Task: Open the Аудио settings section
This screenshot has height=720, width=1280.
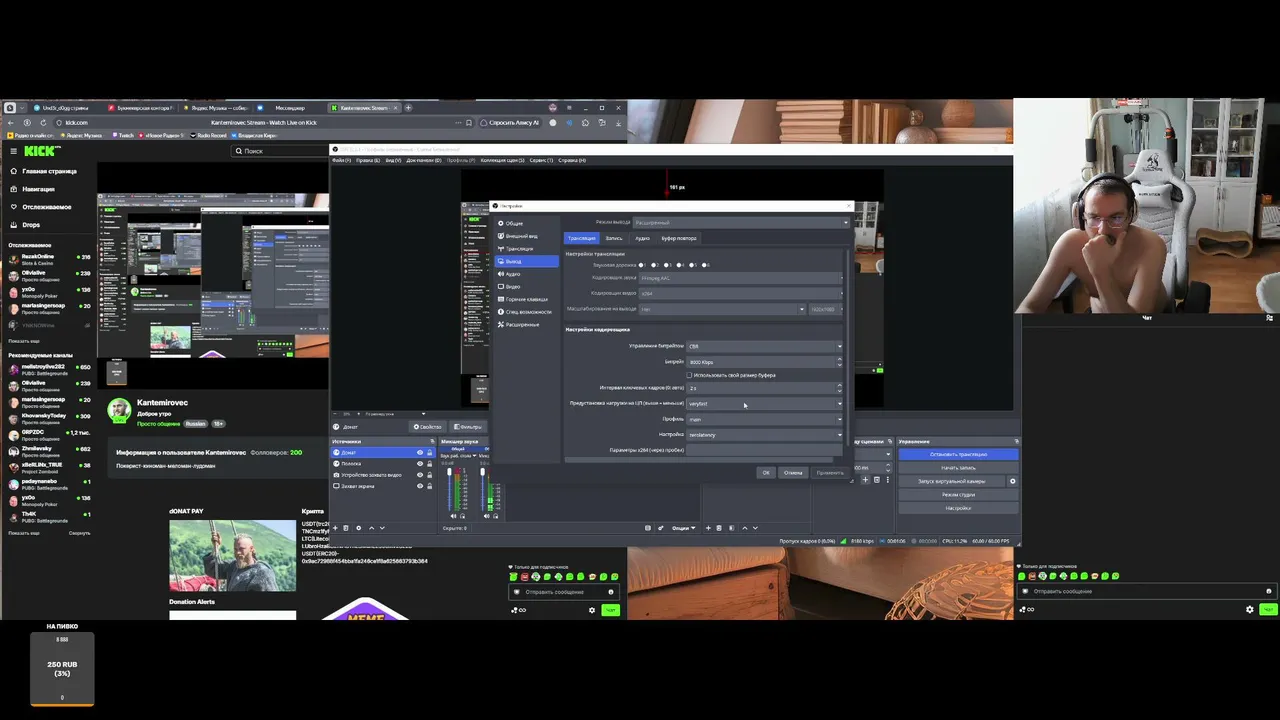Action: tap(527, 274)
